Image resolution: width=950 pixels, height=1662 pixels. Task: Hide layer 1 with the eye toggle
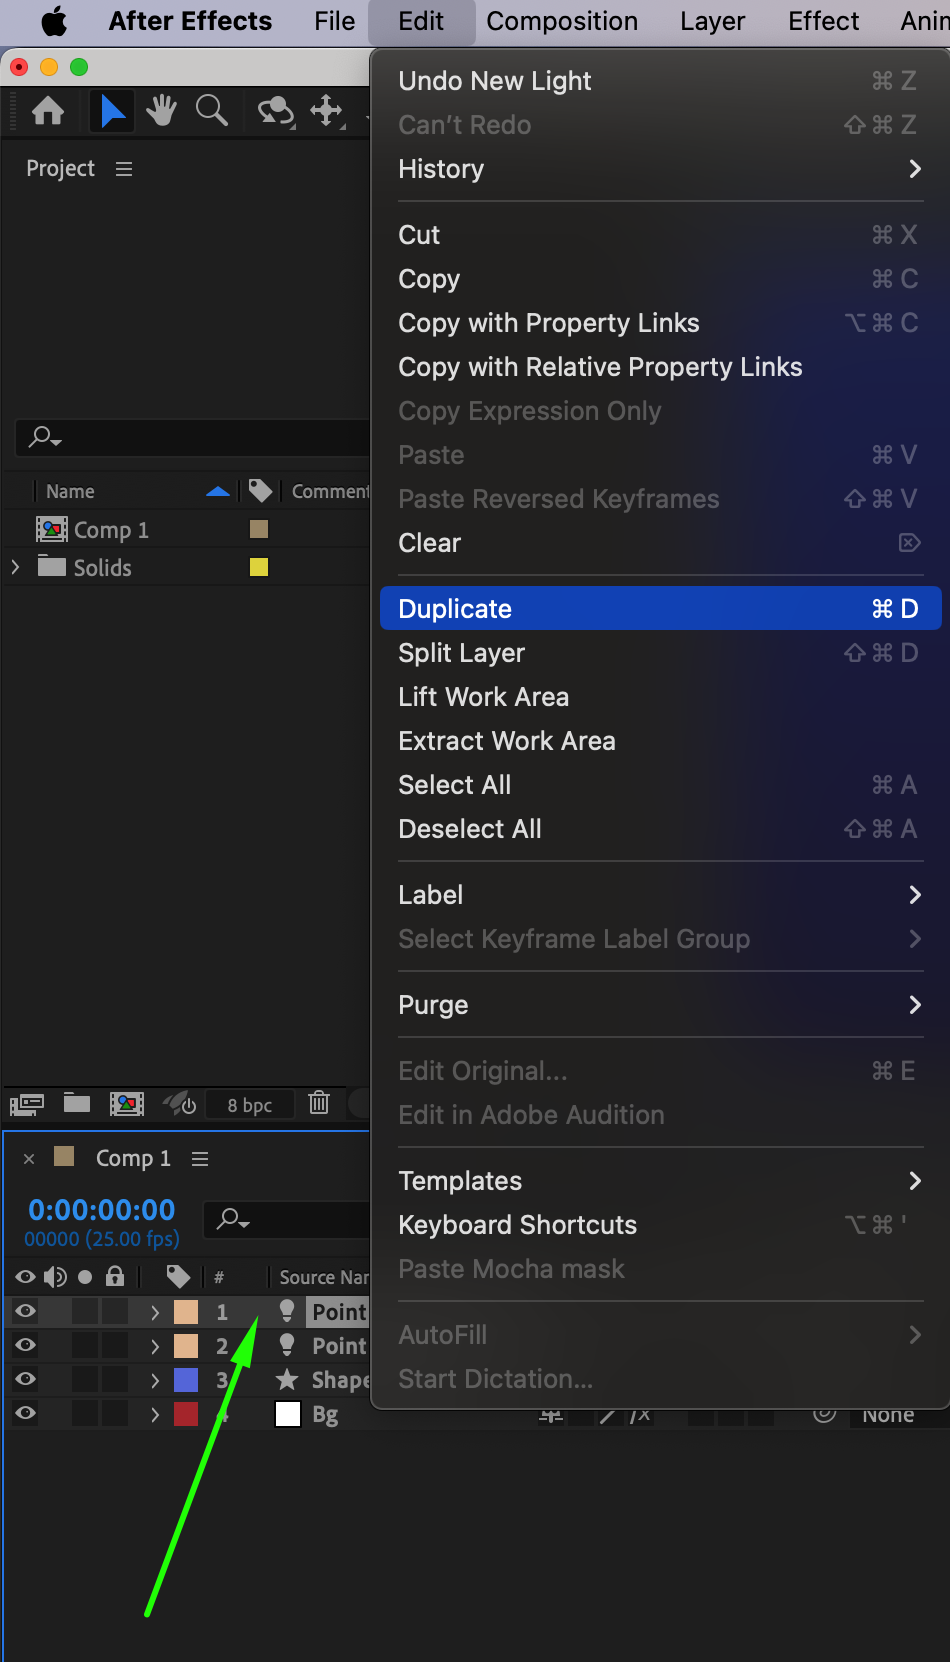pyautogui.click(x=26, y=1311)
